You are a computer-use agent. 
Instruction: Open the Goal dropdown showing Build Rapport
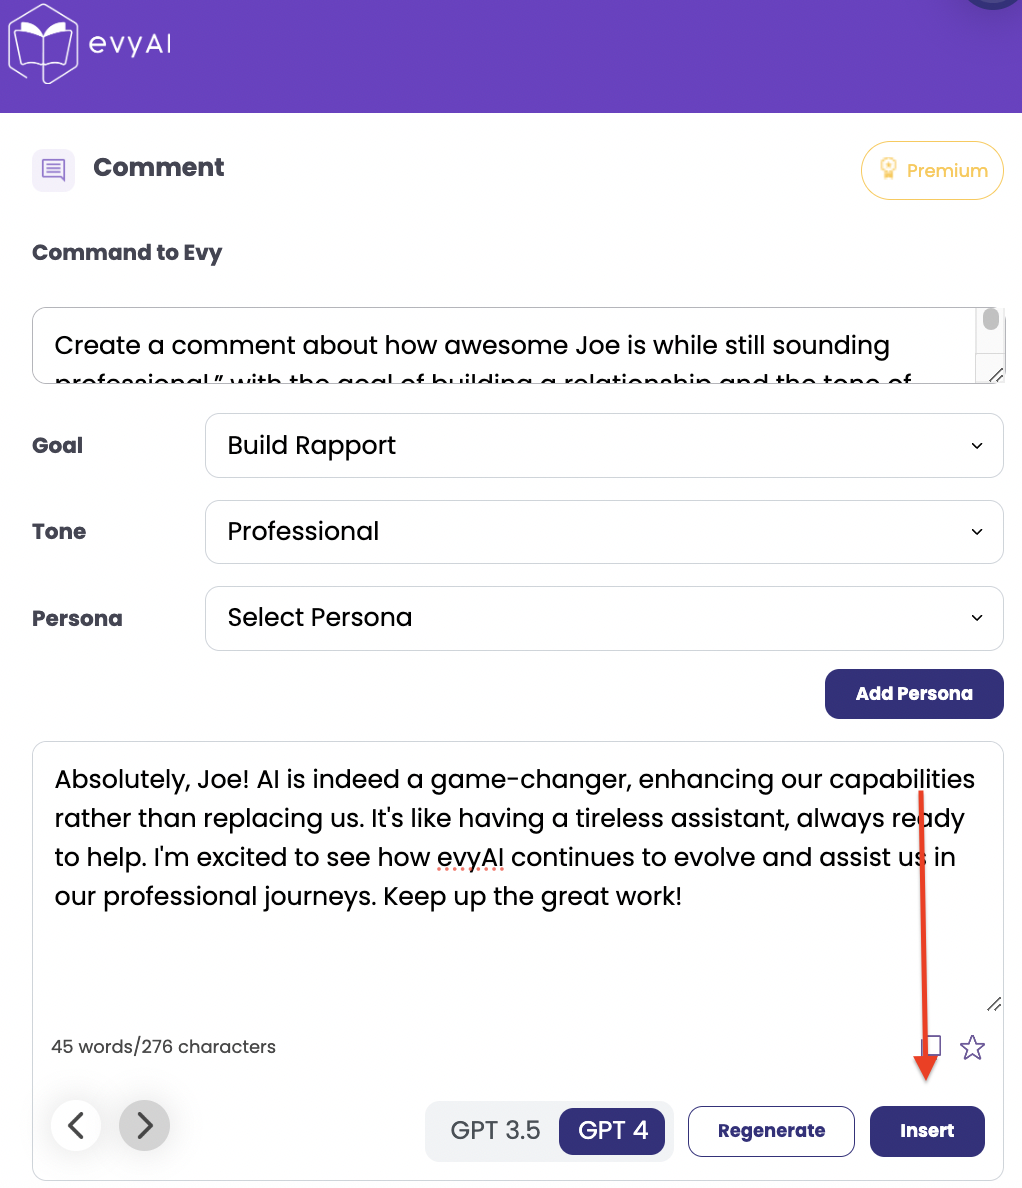click(x=603, y=445)
